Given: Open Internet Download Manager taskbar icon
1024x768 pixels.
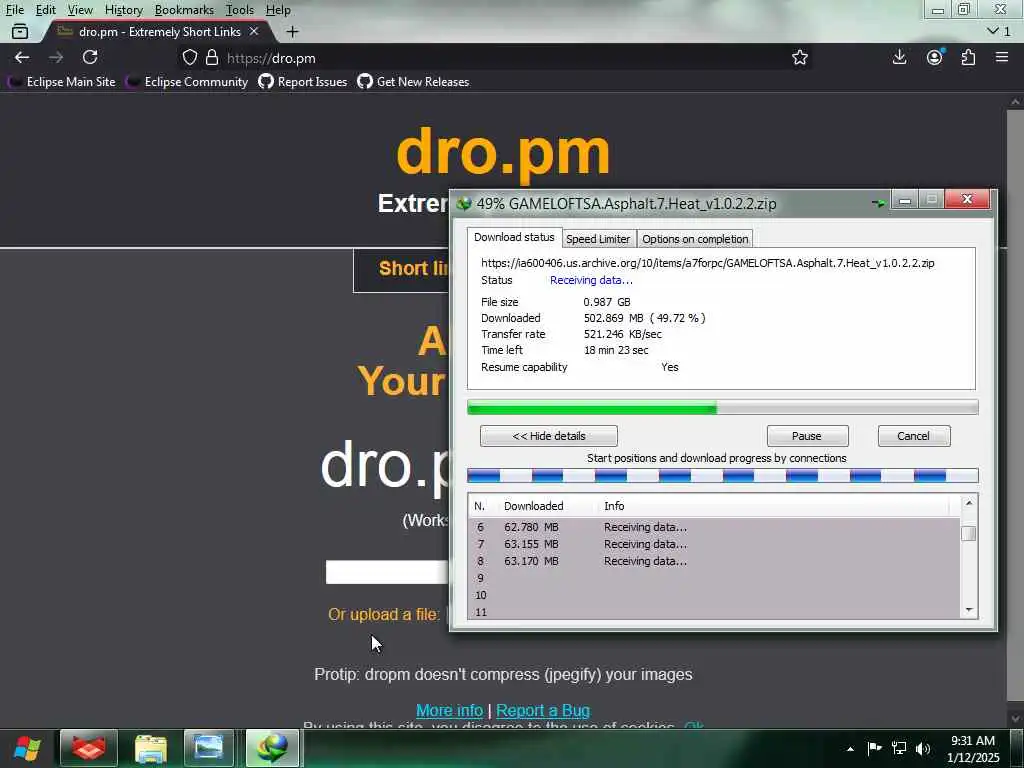Looking at the screenshot, I should coord(272,748).
